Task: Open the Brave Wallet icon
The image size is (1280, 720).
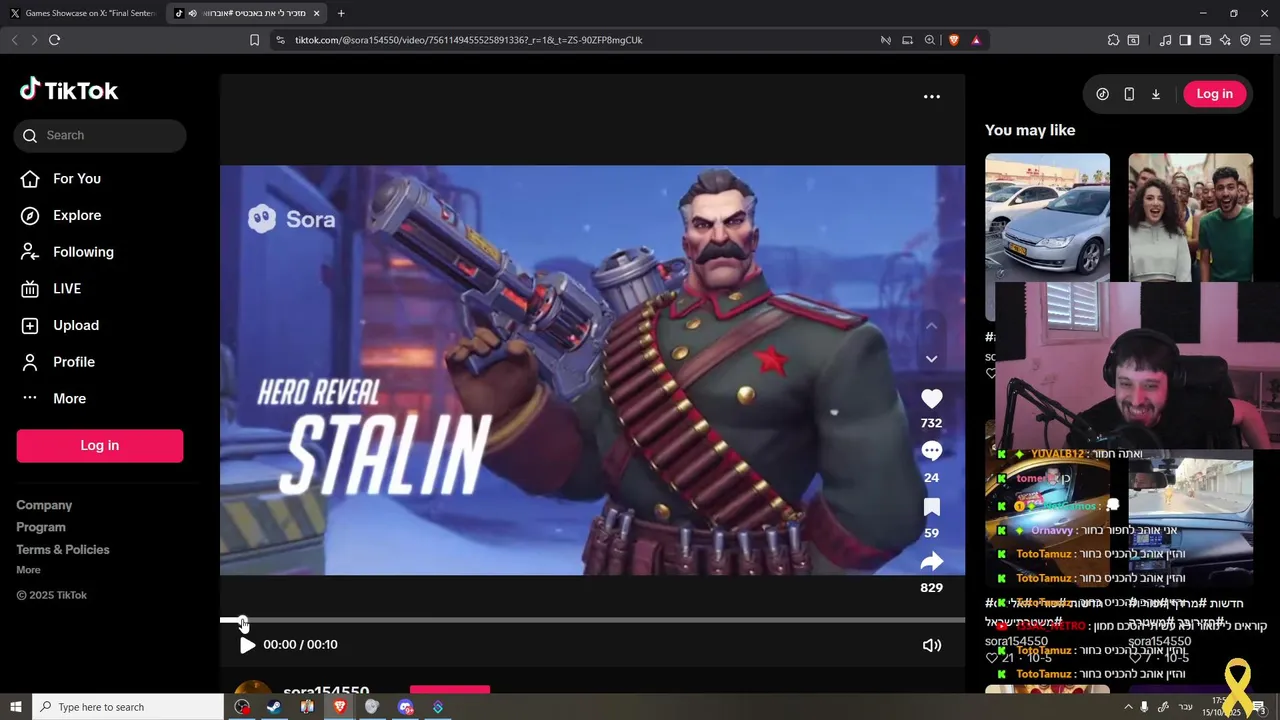Action: pos(1205,40)
